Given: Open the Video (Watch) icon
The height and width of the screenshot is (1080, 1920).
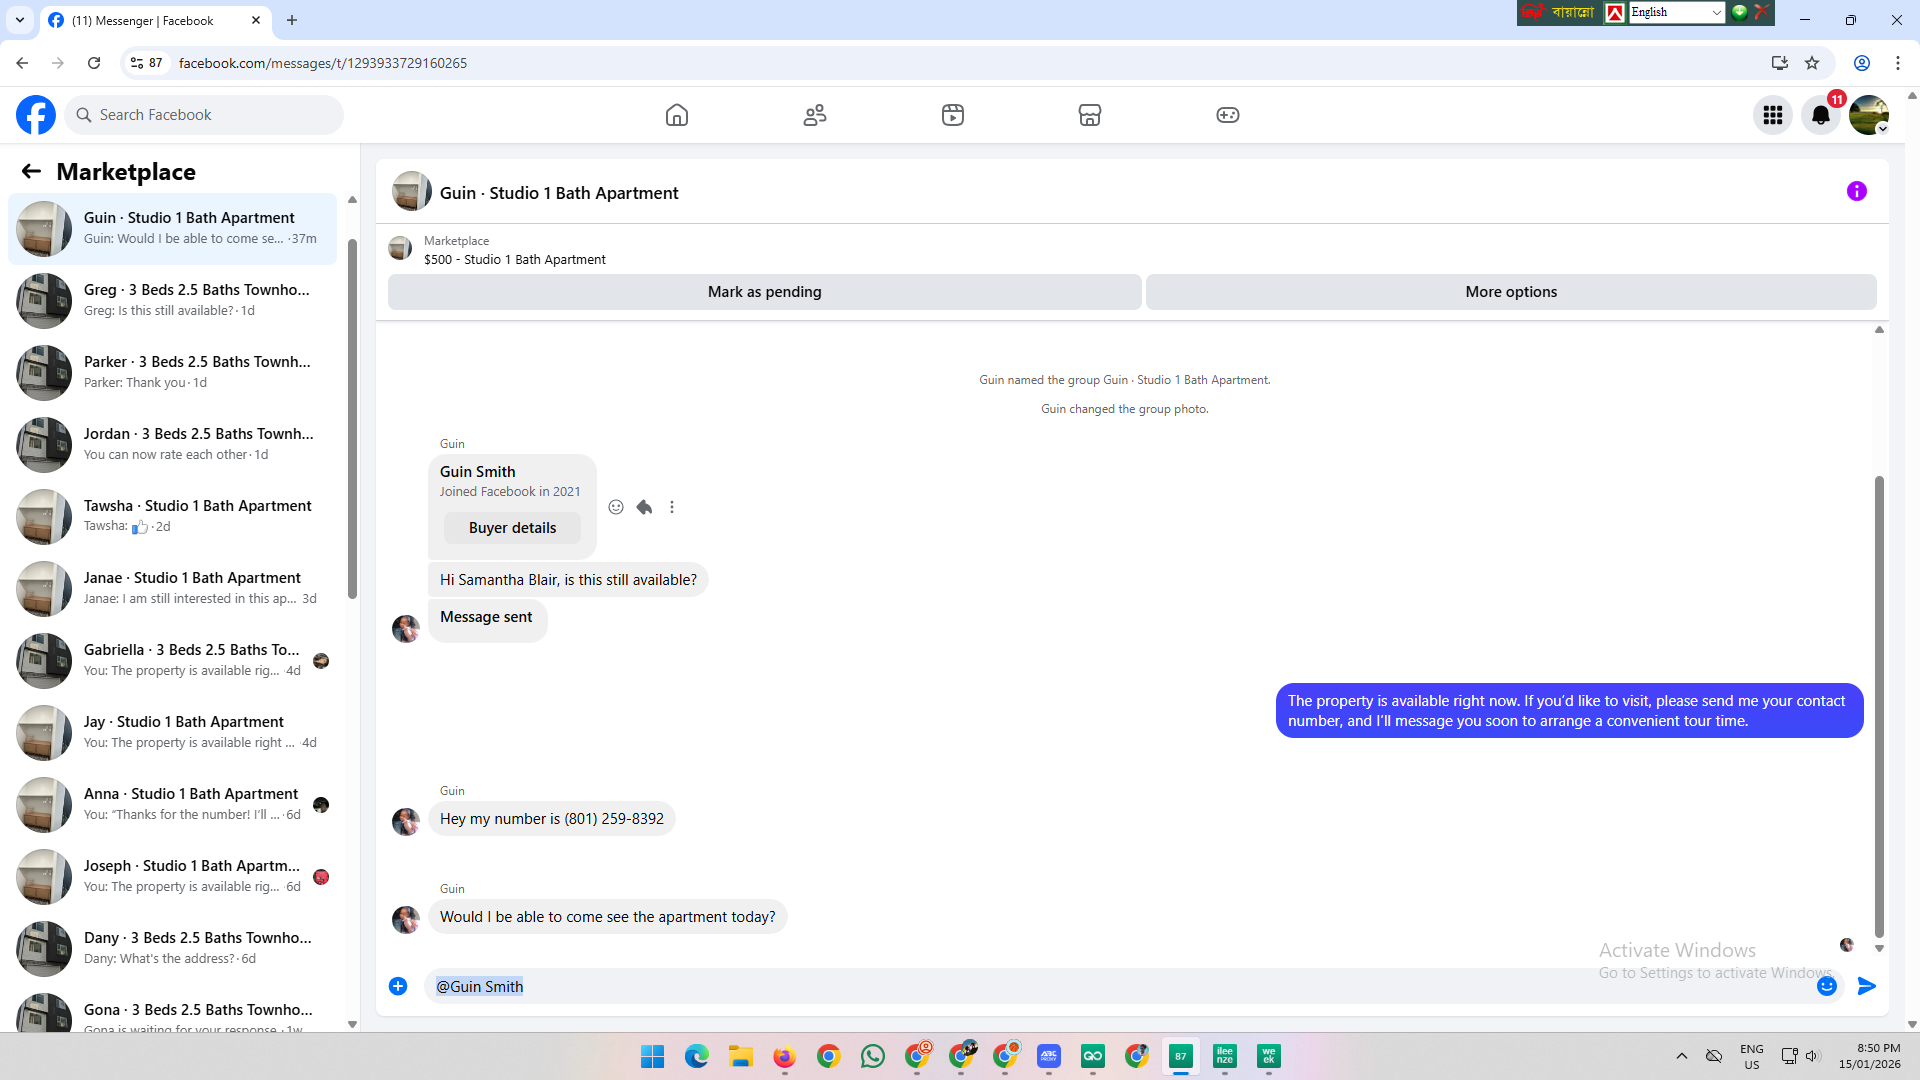Looking at the screenshot, I should point(953,115).
